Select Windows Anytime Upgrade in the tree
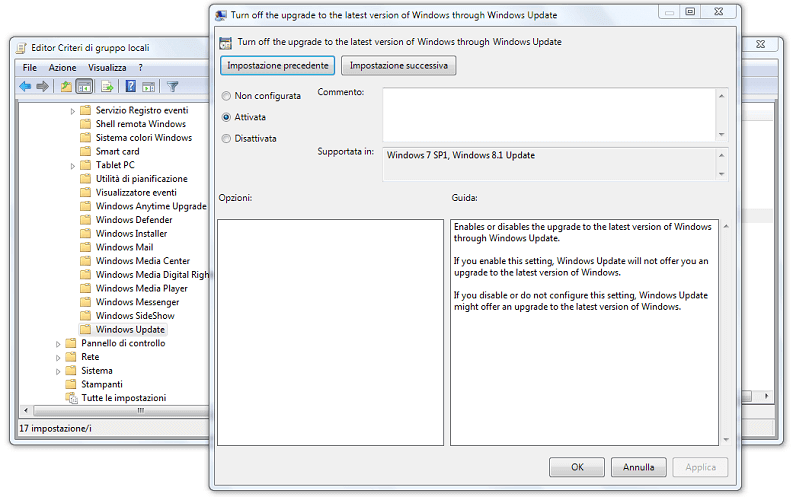The height and width of the screenshot is (497, 793). 151,206
